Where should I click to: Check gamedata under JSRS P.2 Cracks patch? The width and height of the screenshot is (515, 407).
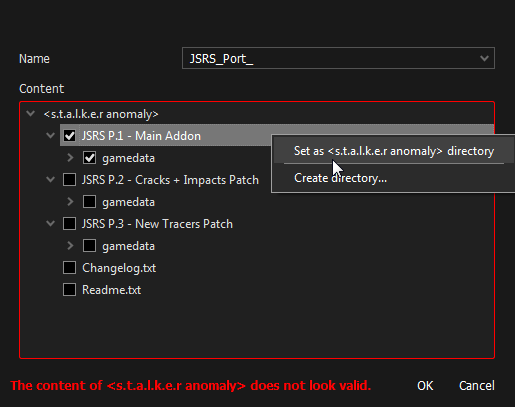click(89, 202)
